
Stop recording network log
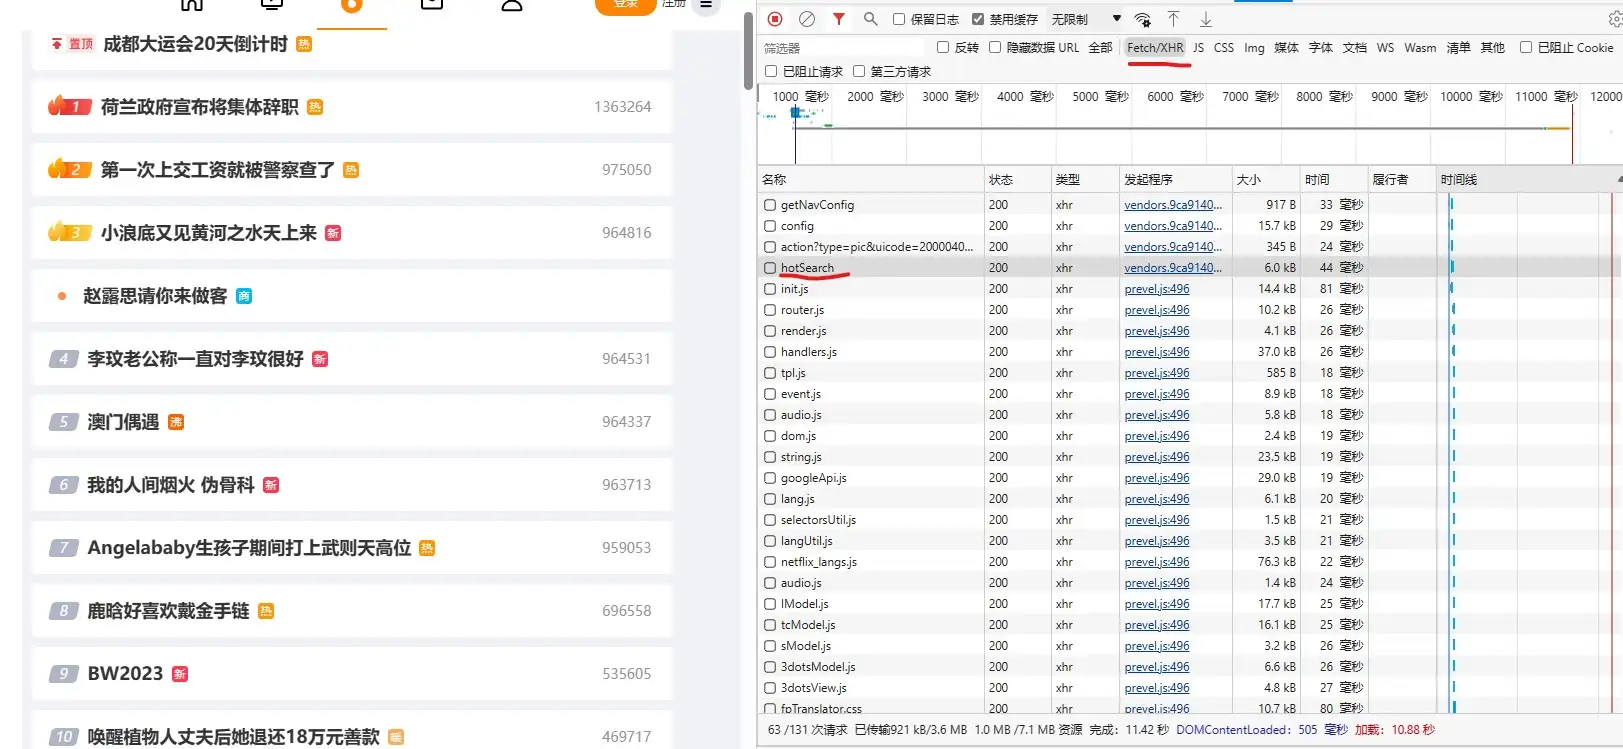point(775,19)
